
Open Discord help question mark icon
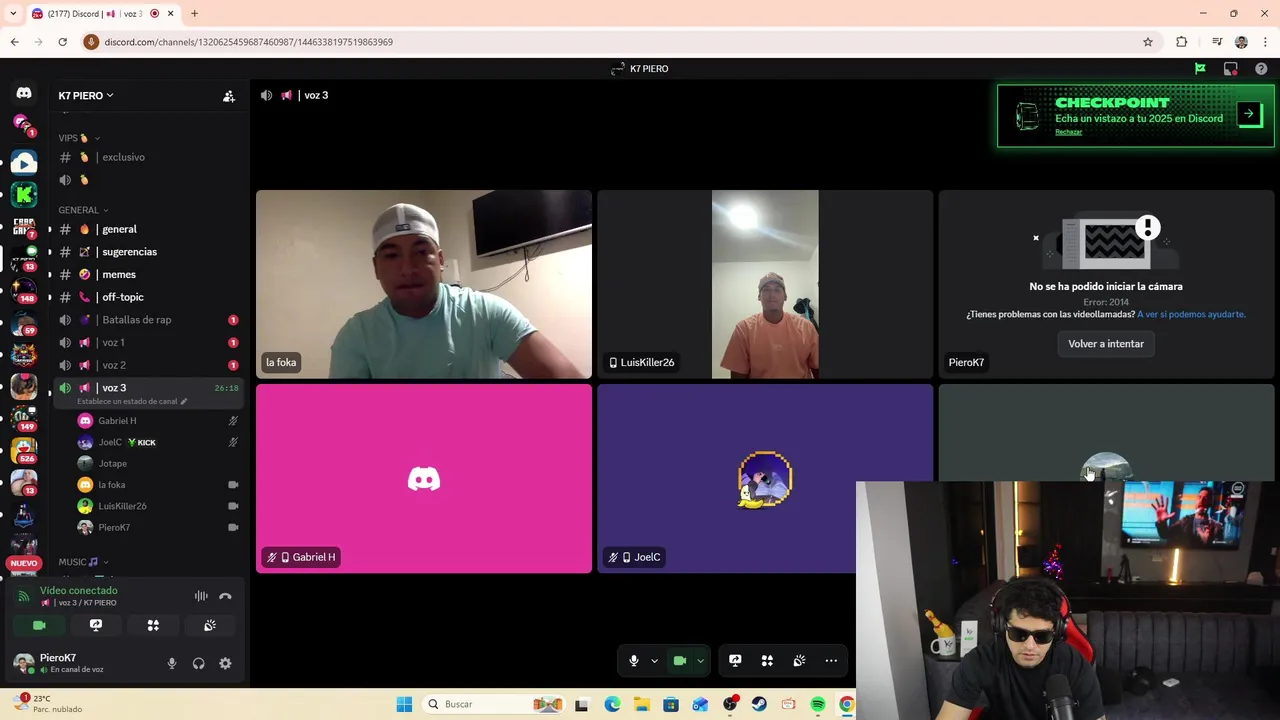(x=1261, y=69)
